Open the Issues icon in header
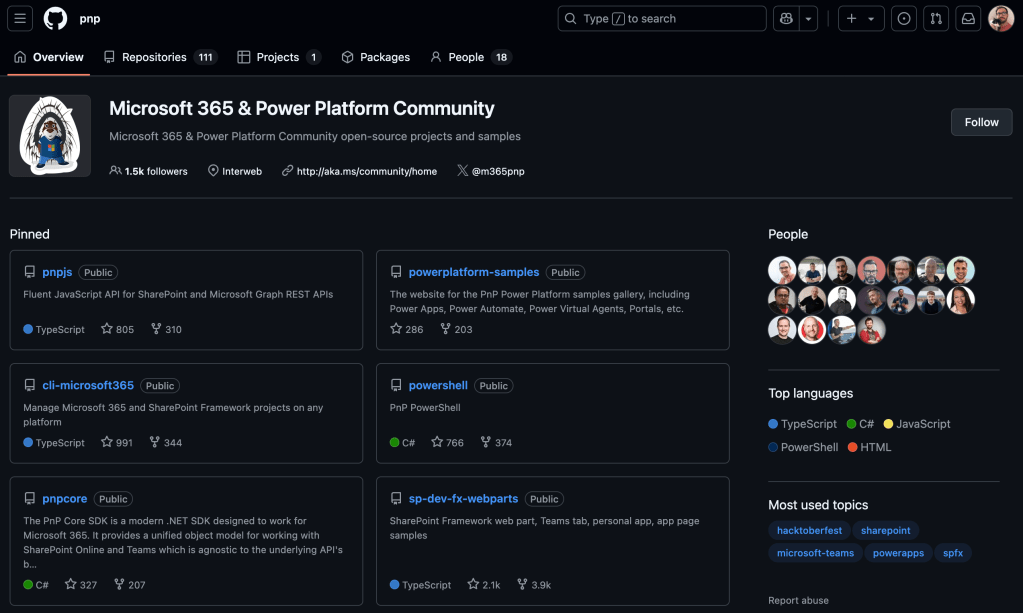This screenshot has width=1023, height=613. point(904,18)
